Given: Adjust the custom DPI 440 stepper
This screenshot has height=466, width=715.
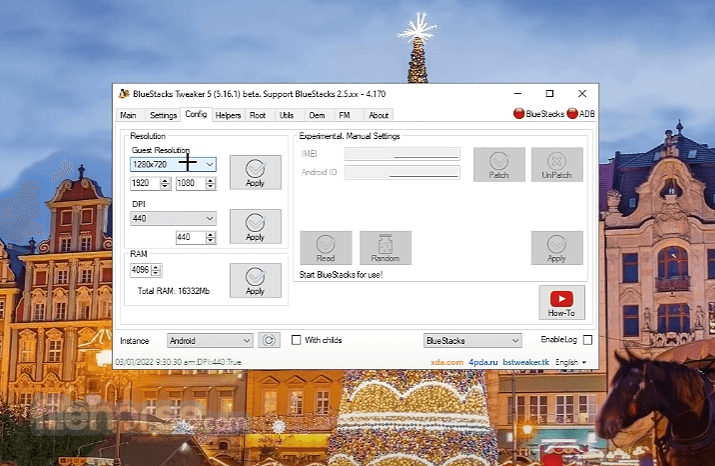Looking at the screenshot, I should coord(210,238).
